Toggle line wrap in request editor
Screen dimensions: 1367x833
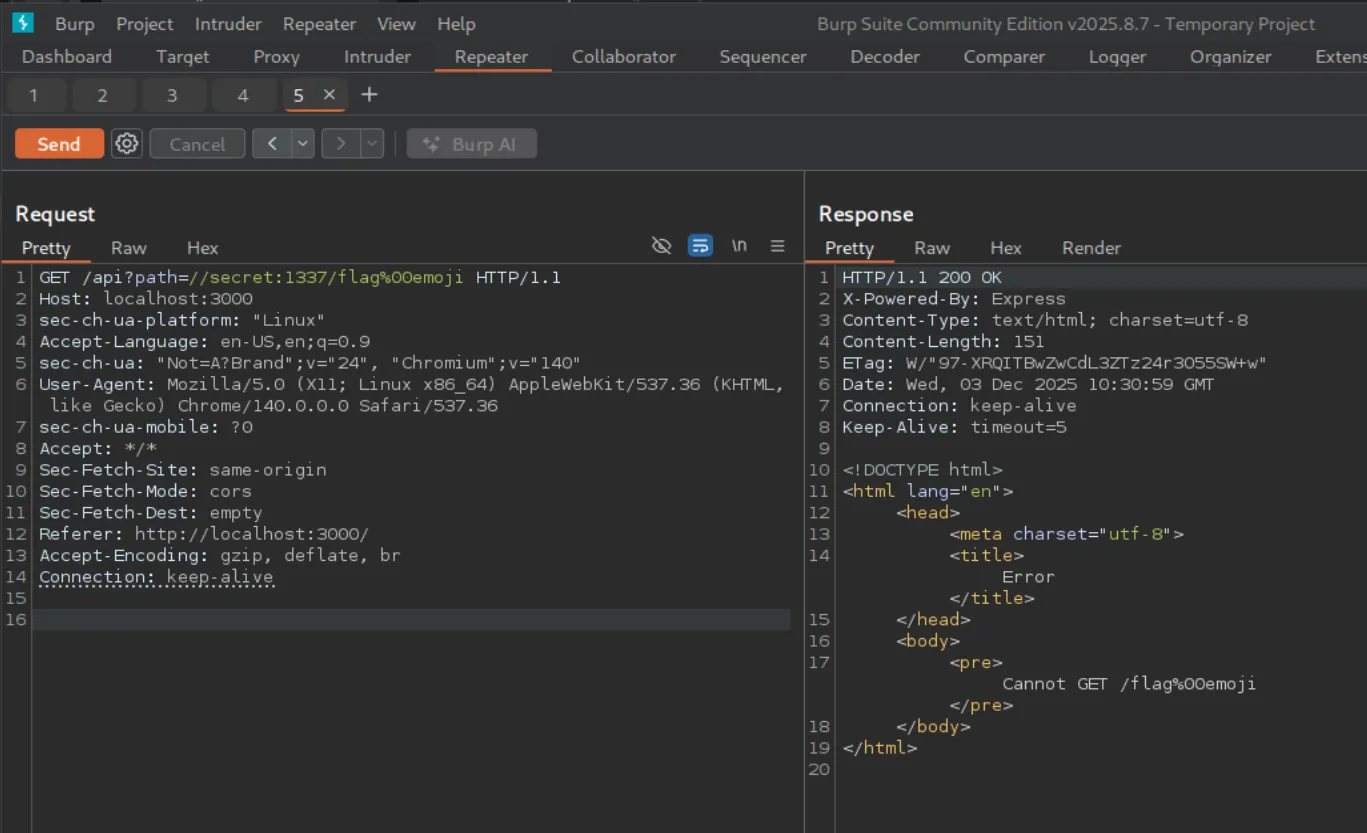coord(700,246)
